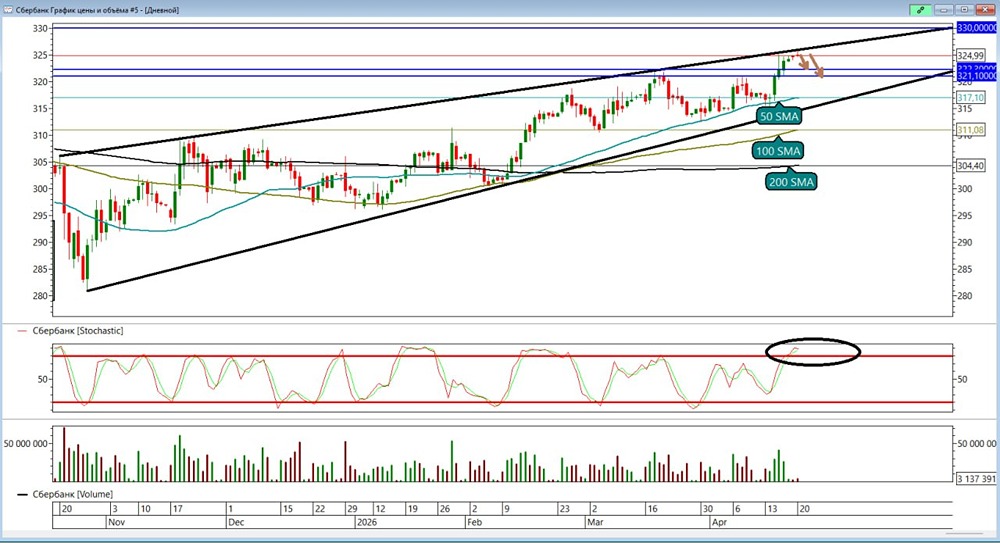
Task: Select the '200 SMA' callout label
Action: pyautogui.click(x=791, y=182)
